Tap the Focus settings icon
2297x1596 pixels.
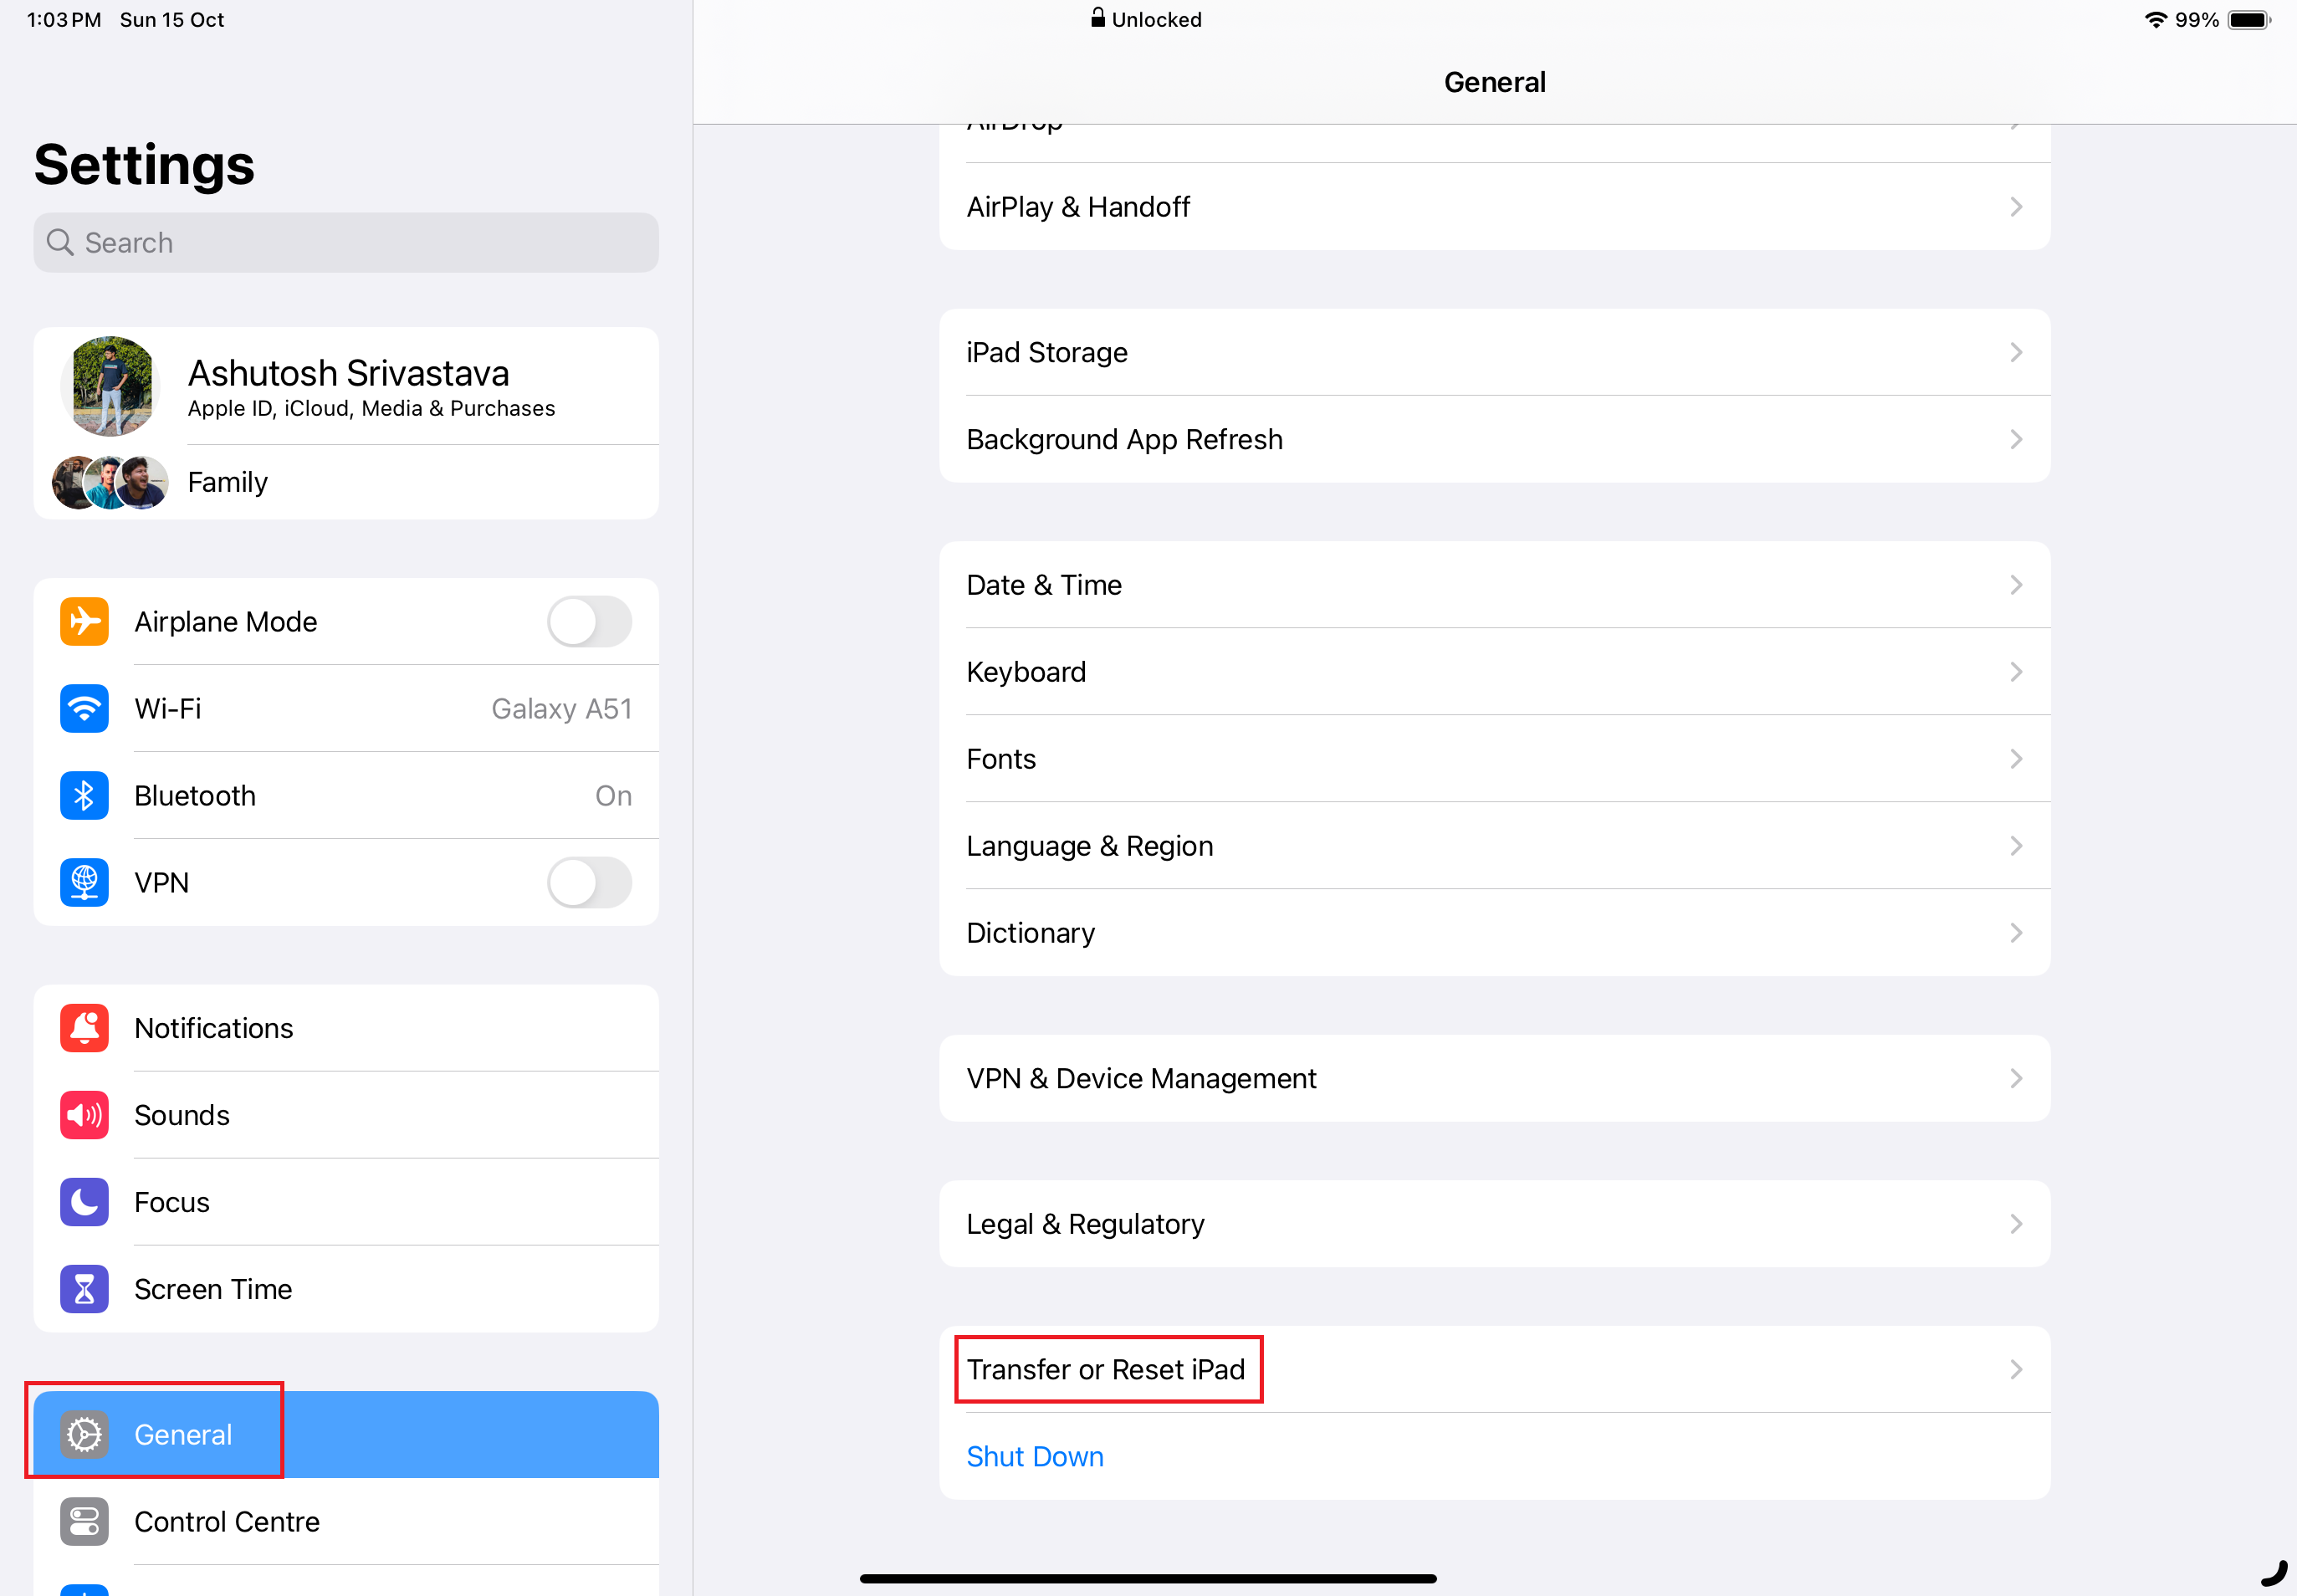pyautogui.click(x=85, y=1203)
